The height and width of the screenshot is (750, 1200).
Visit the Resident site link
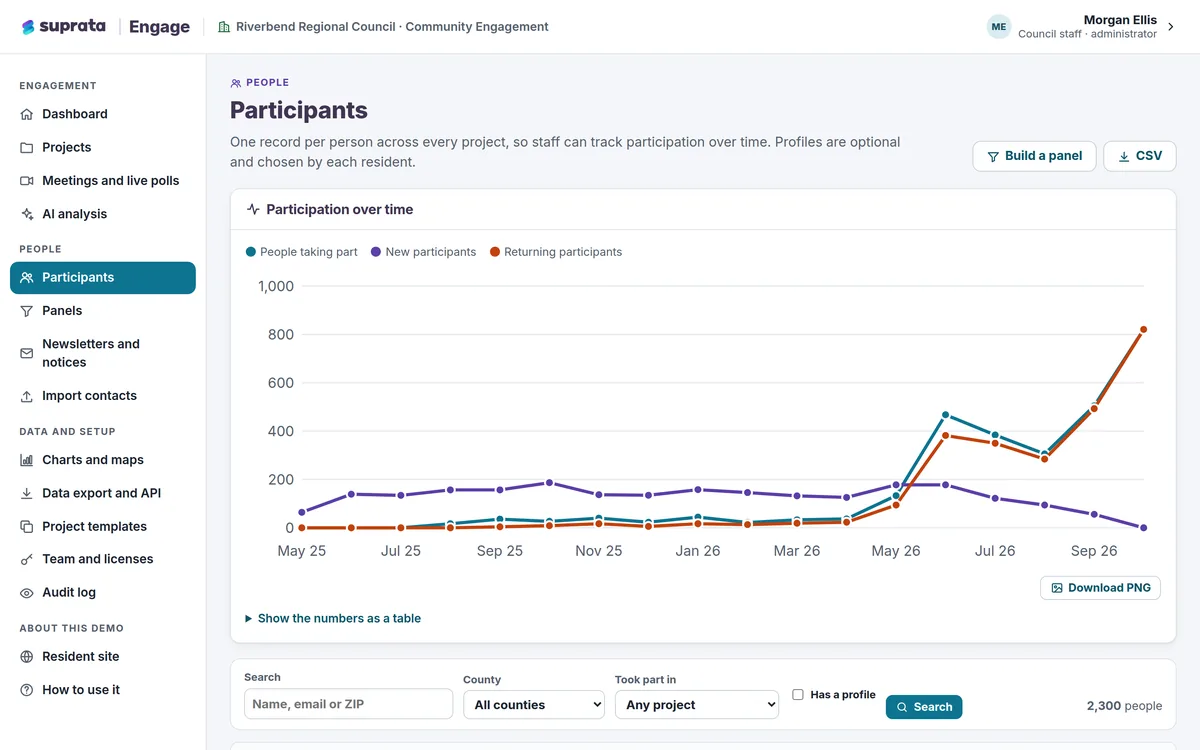pos(103,657)
